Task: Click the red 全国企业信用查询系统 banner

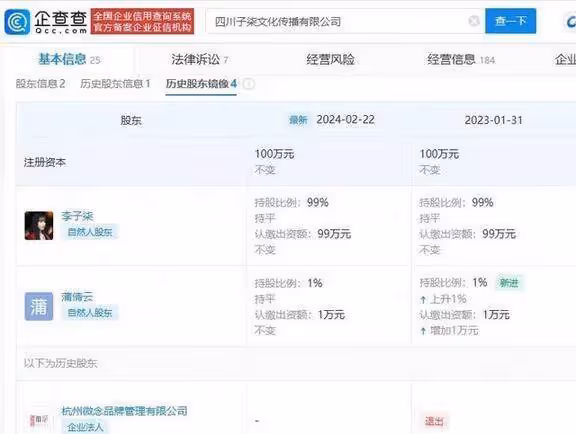Action: click(143, 21)
